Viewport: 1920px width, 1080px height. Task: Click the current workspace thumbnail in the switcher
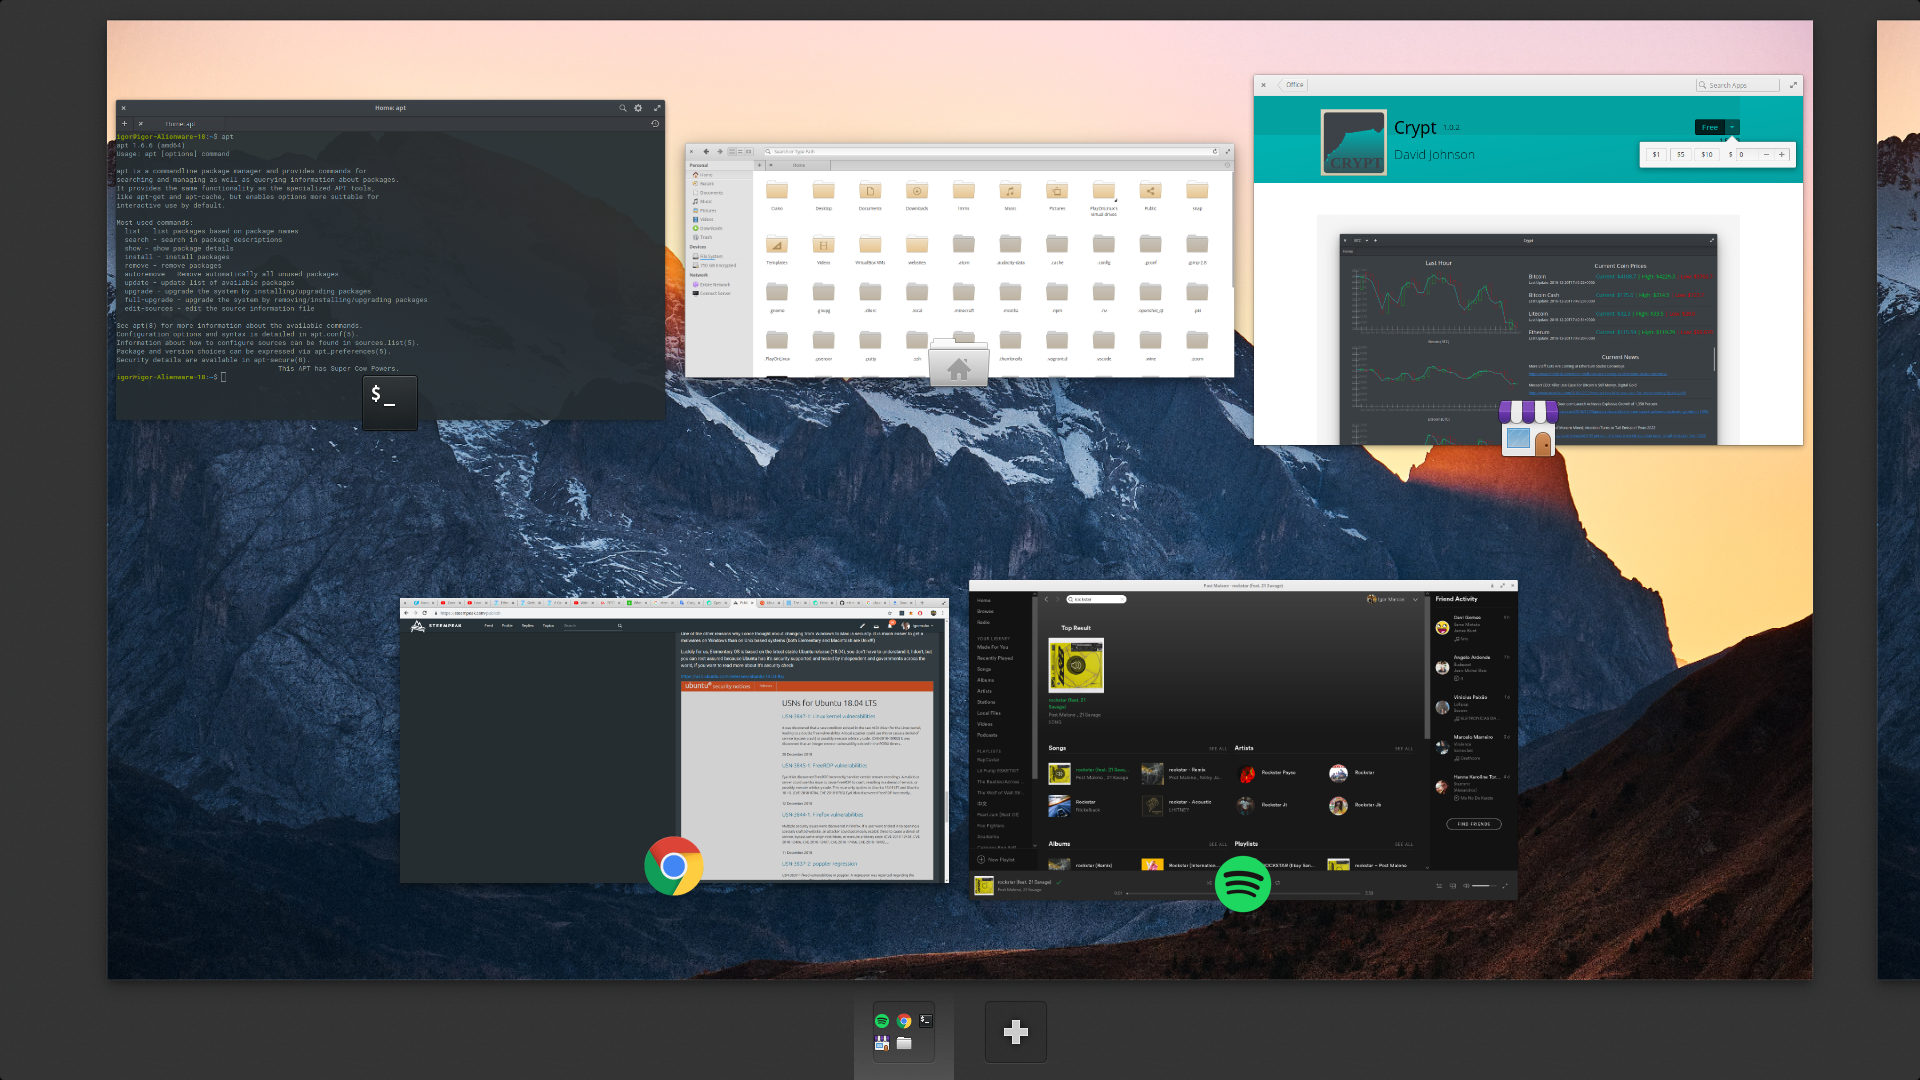[x=903, y=1032]
